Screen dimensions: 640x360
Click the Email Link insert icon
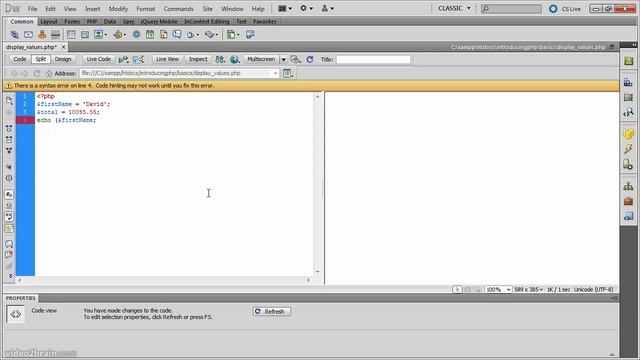[x=28, y=35]
